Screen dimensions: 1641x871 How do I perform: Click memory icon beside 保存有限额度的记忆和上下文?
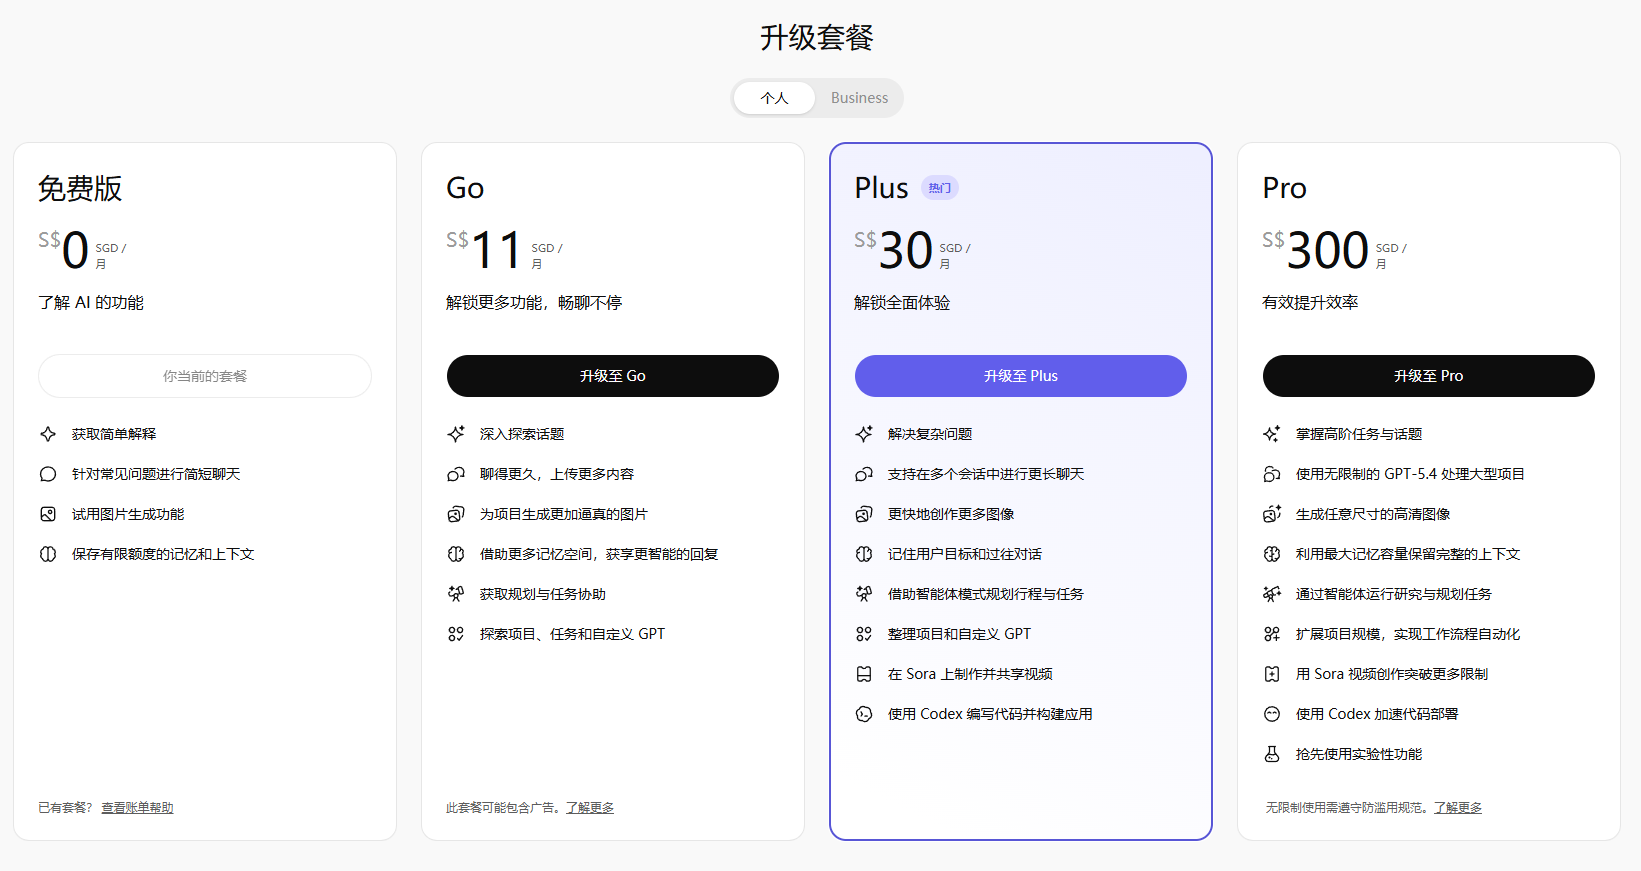click(48, 554)
